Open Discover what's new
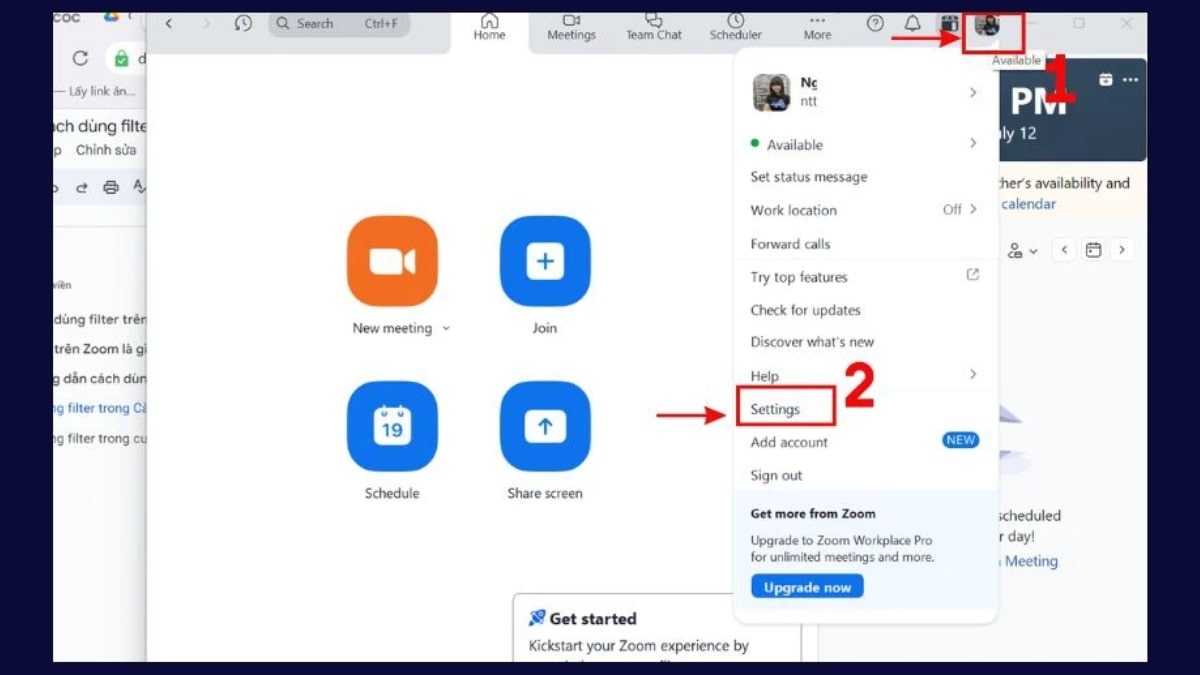1200x675 pixels. (812, 342)
